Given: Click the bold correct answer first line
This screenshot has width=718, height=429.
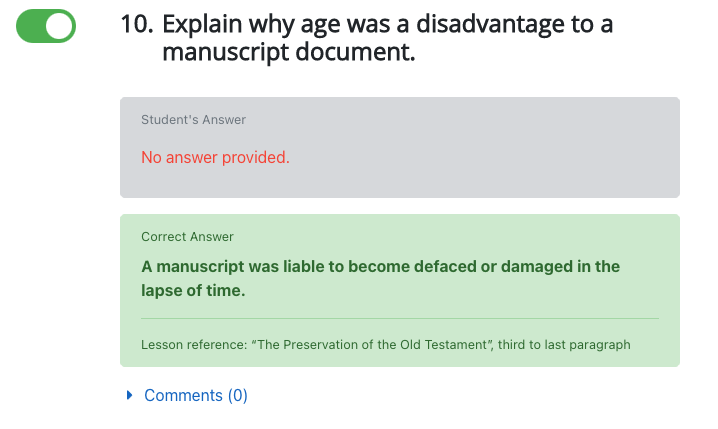Looking at the screenshot, I should (380, 267).
